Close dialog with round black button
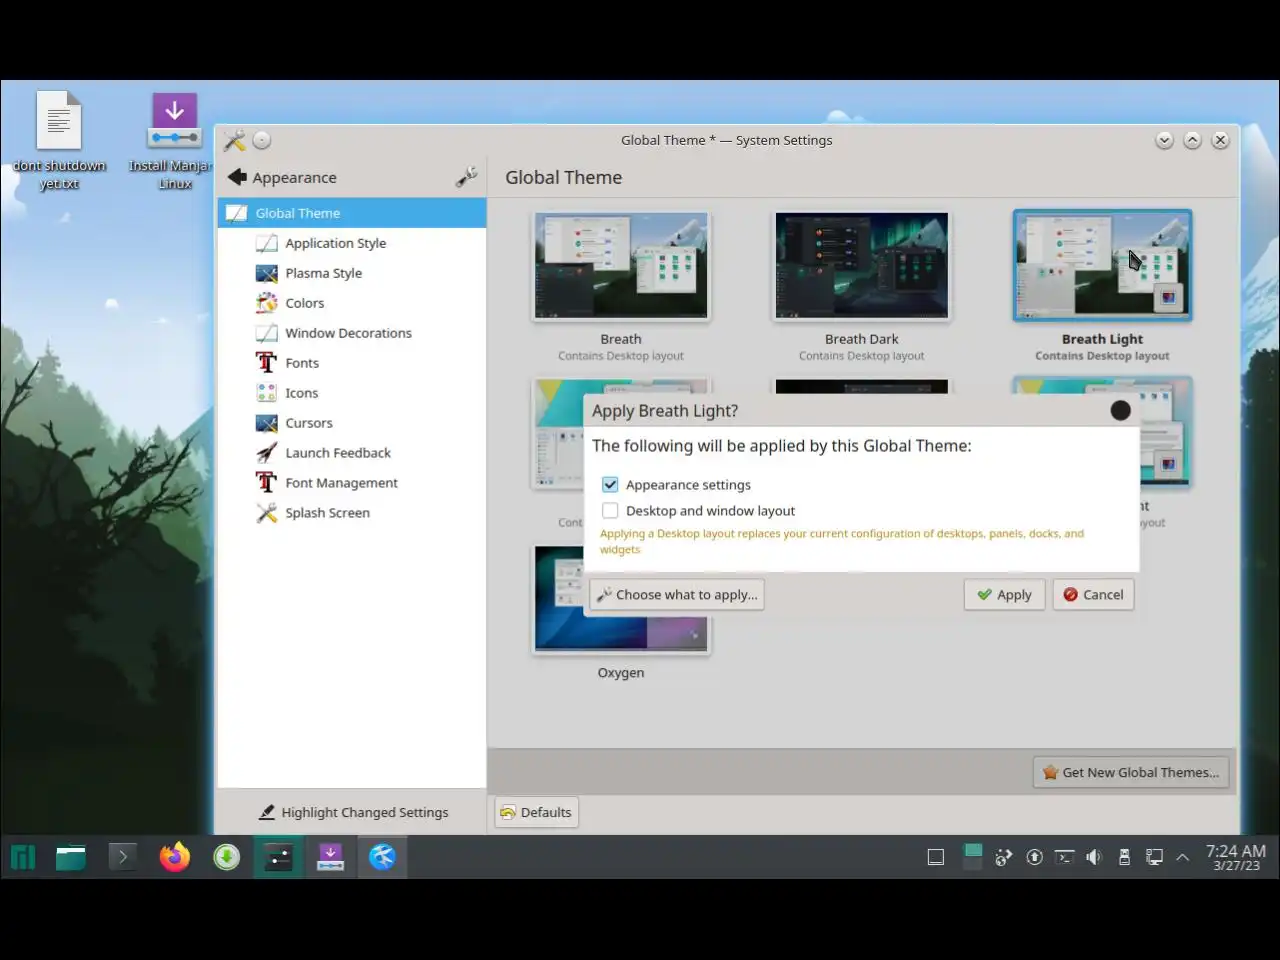This screenshot has width=1280, height=960. (x=1120, y=410)
